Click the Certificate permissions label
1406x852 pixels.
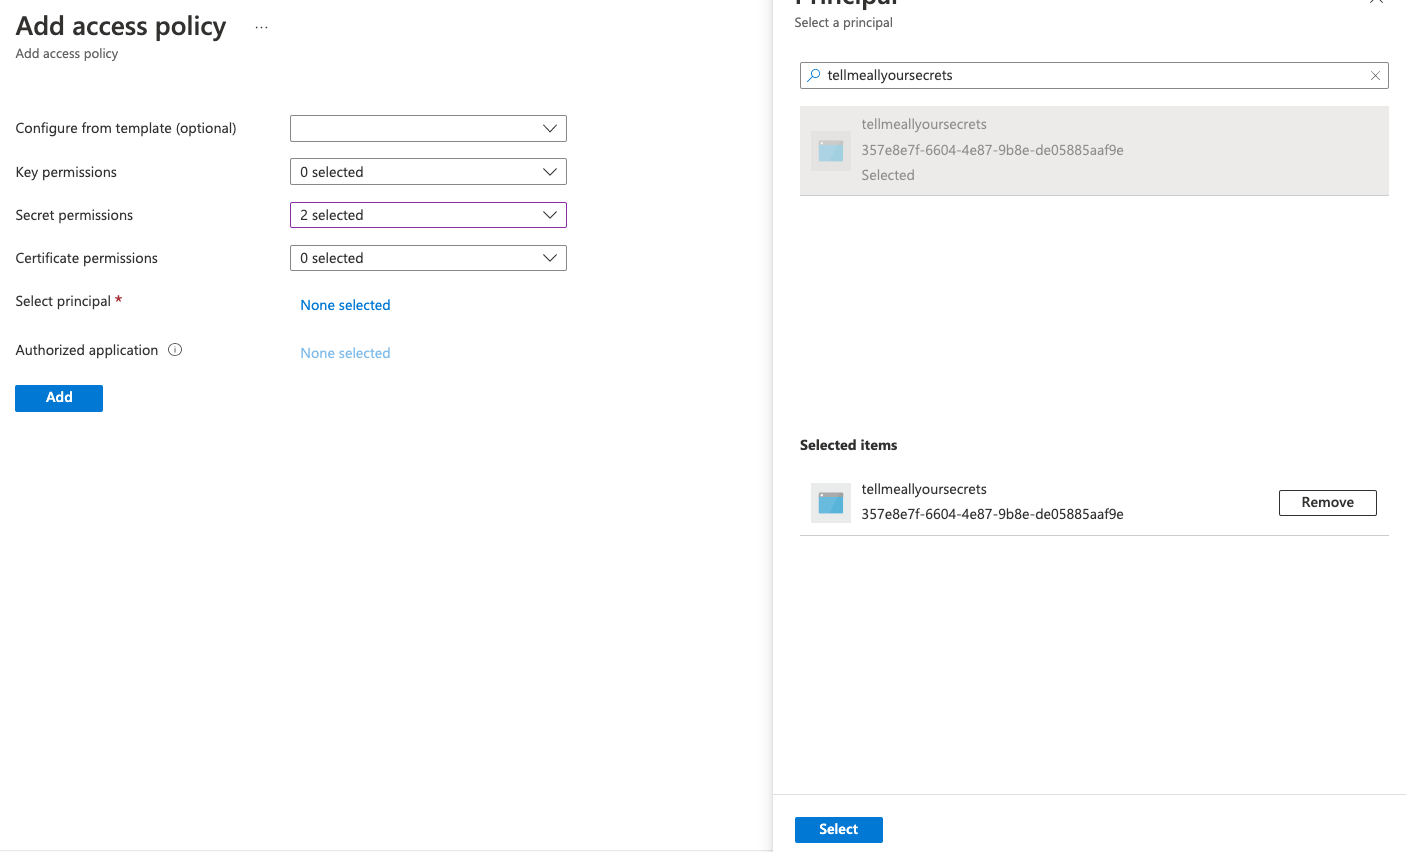[87, 258]
